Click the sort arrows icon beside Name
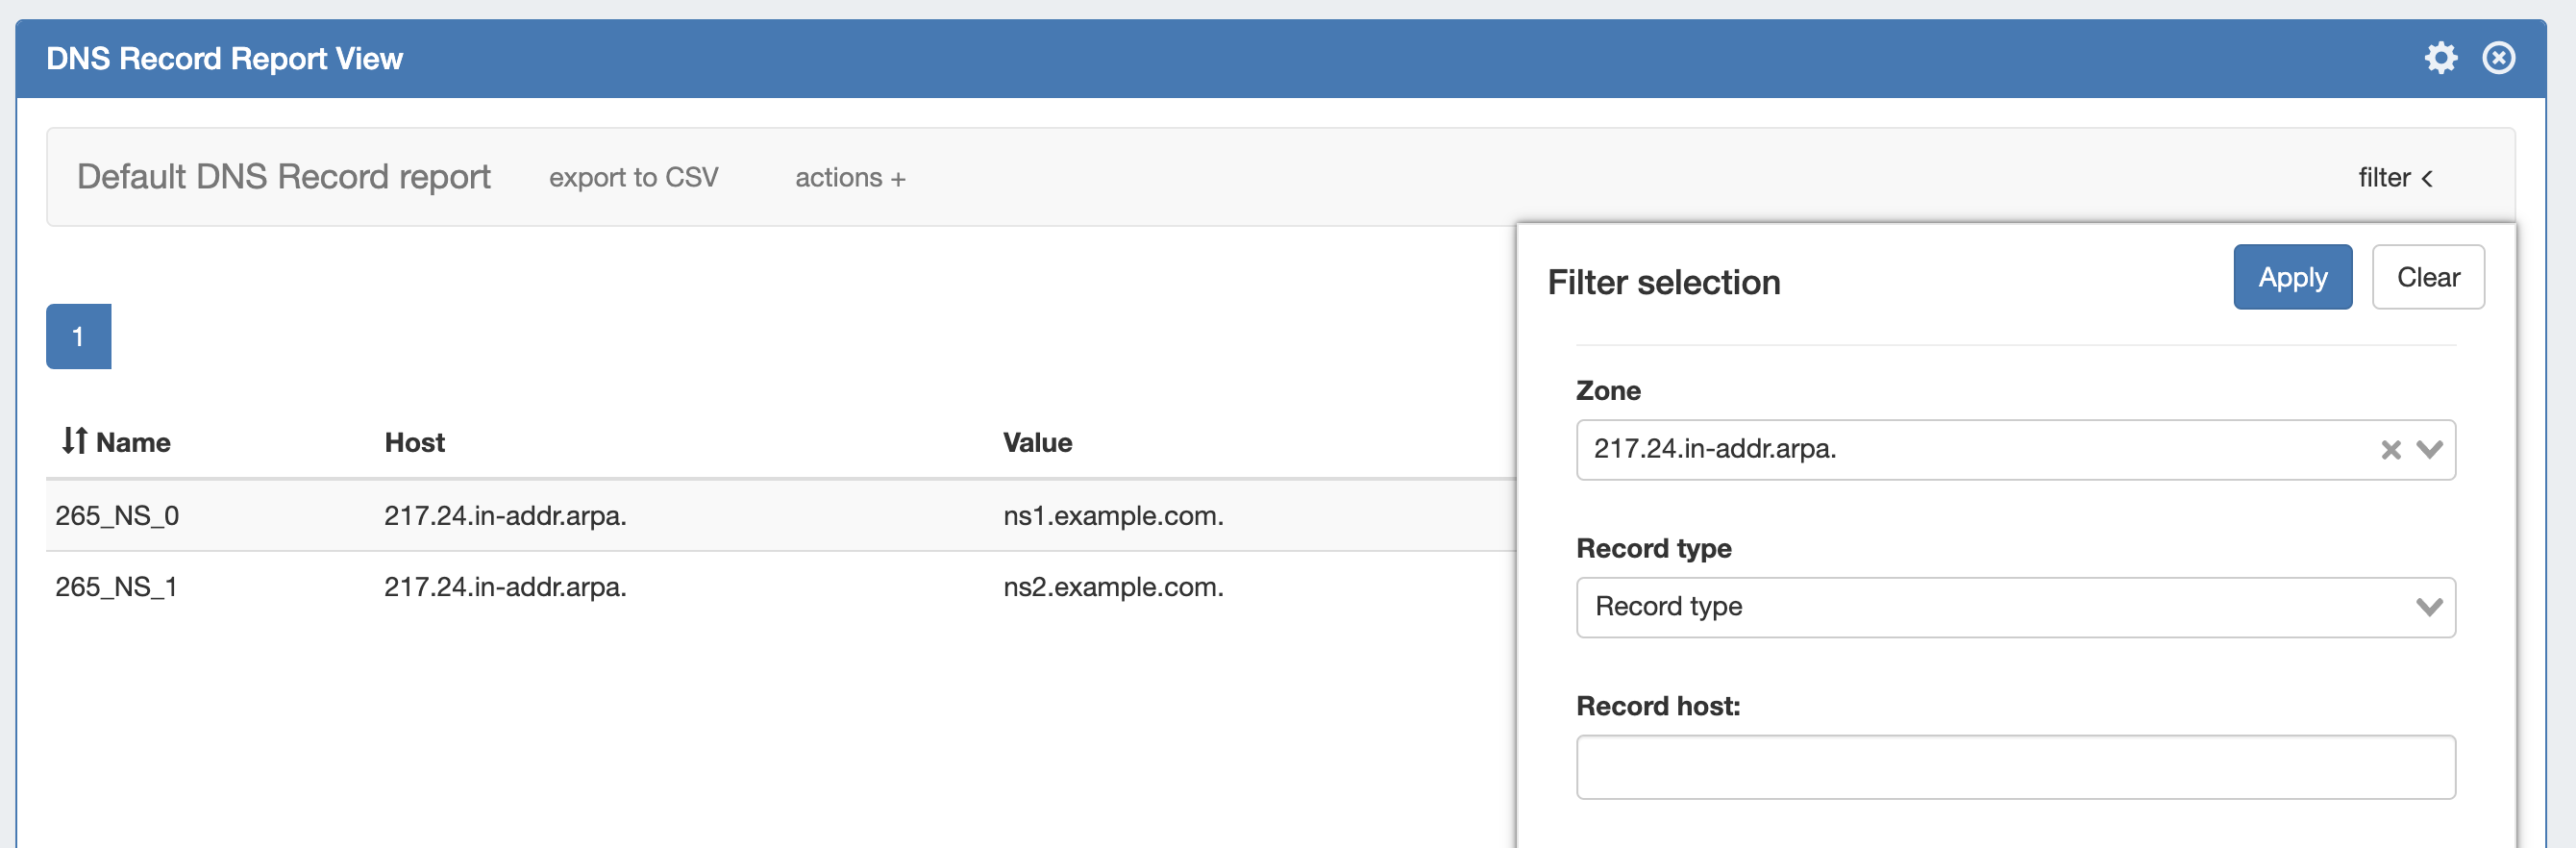 pyautogui.click(x=74, y=441)
